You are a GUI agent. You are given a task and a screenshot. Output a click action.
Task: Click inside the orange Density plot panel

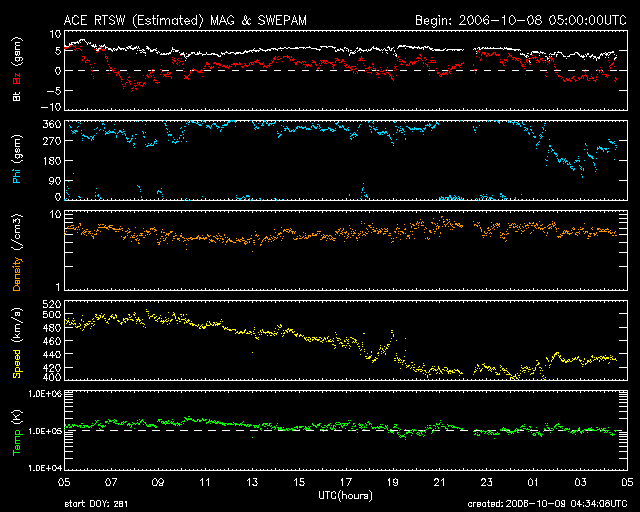[x=346, y=250]
